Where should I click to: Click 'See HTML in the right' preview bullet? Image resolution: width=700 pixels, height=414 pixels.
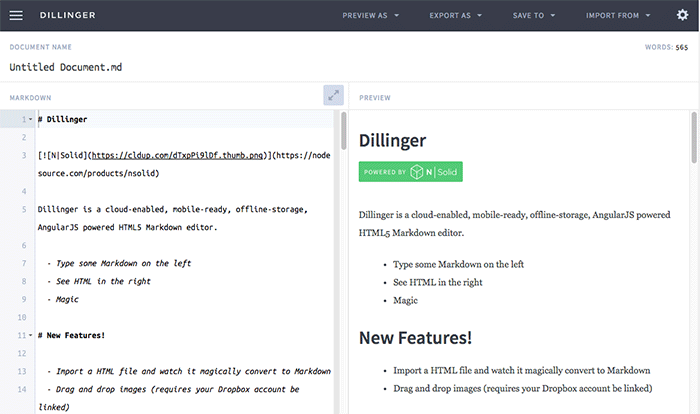click(438, 282)
